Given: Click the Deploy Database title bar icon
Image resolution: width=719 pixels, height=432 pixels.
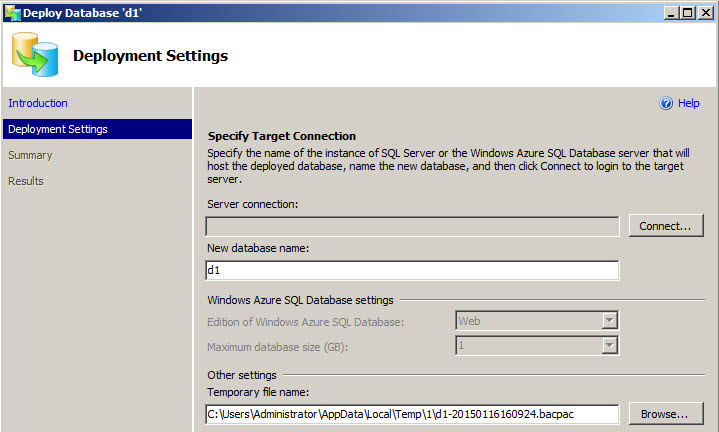Looking at the screenshot, I should pos(11,11).
